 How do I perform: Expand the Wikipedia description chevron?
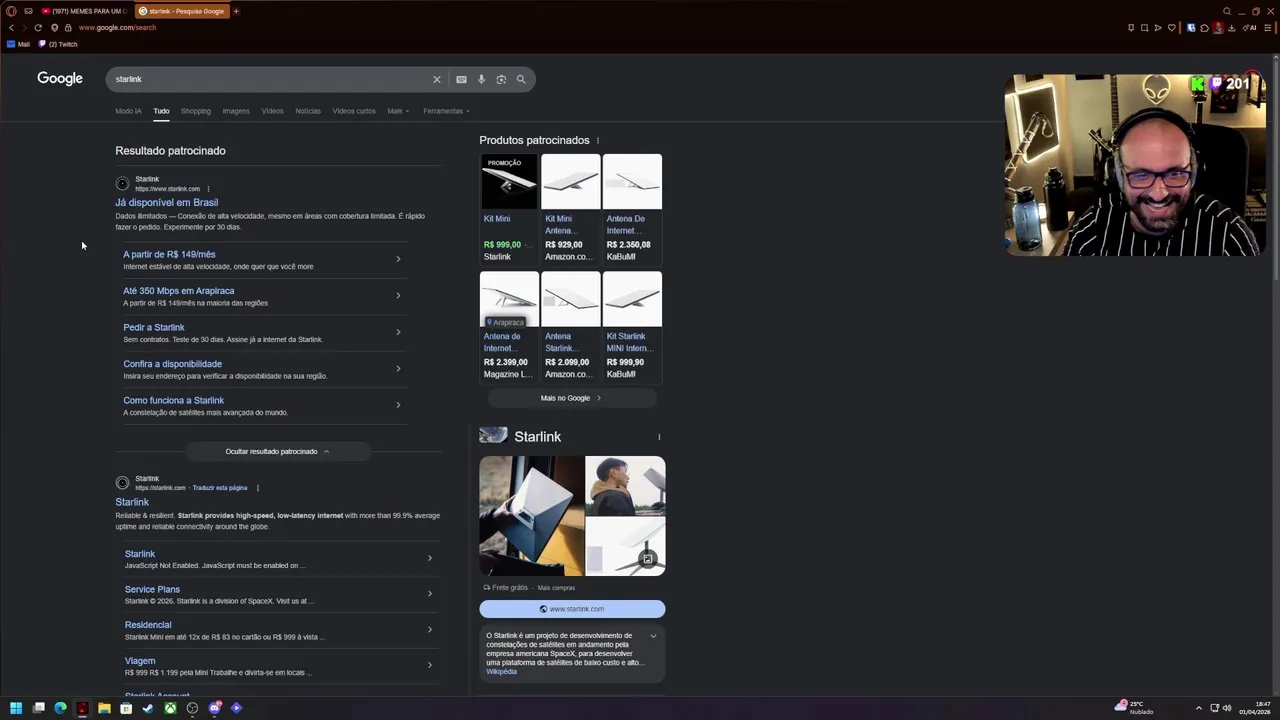point(653,636)
